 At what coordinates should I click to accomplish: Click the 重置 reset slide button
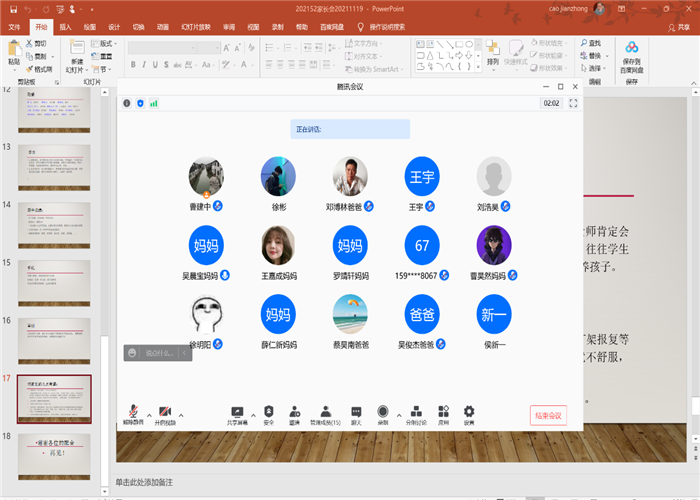(102, 56)
